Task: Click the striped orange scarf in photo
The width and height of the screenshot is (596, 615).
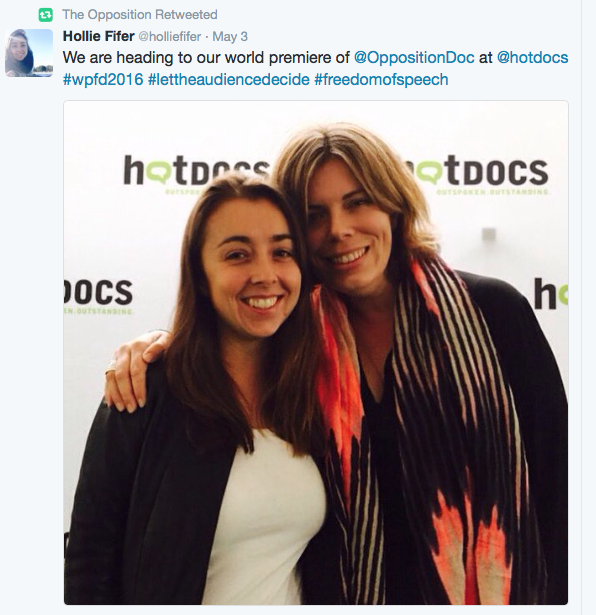Action: pyautogui.click(x=423, y=431)
